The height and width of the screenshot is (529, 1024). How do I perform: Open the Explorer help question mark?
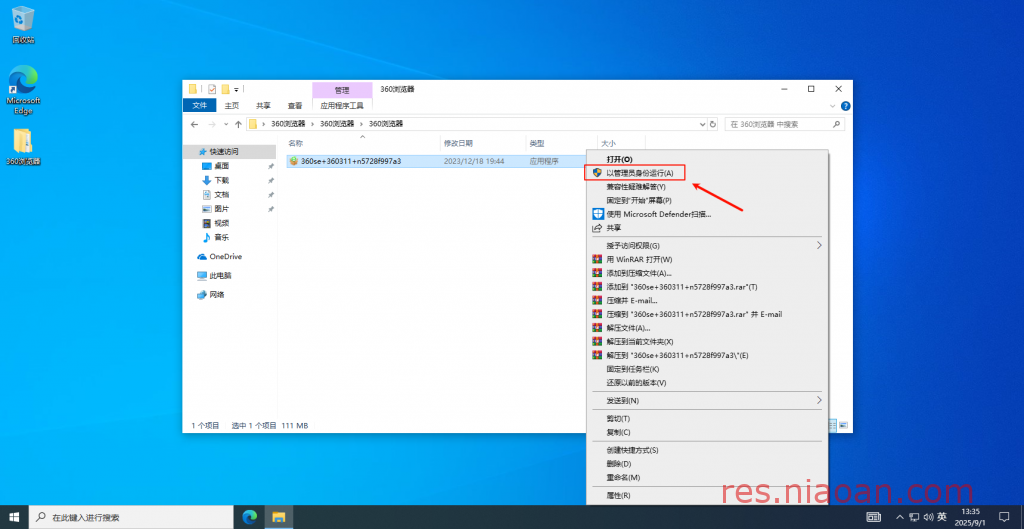846,106
